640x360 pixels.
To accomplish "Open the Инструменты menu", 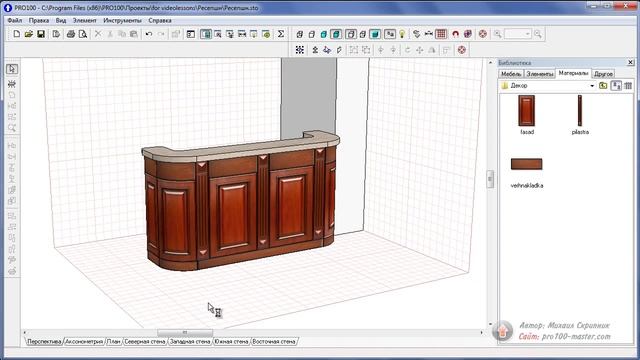I will [x=122, y=20].
